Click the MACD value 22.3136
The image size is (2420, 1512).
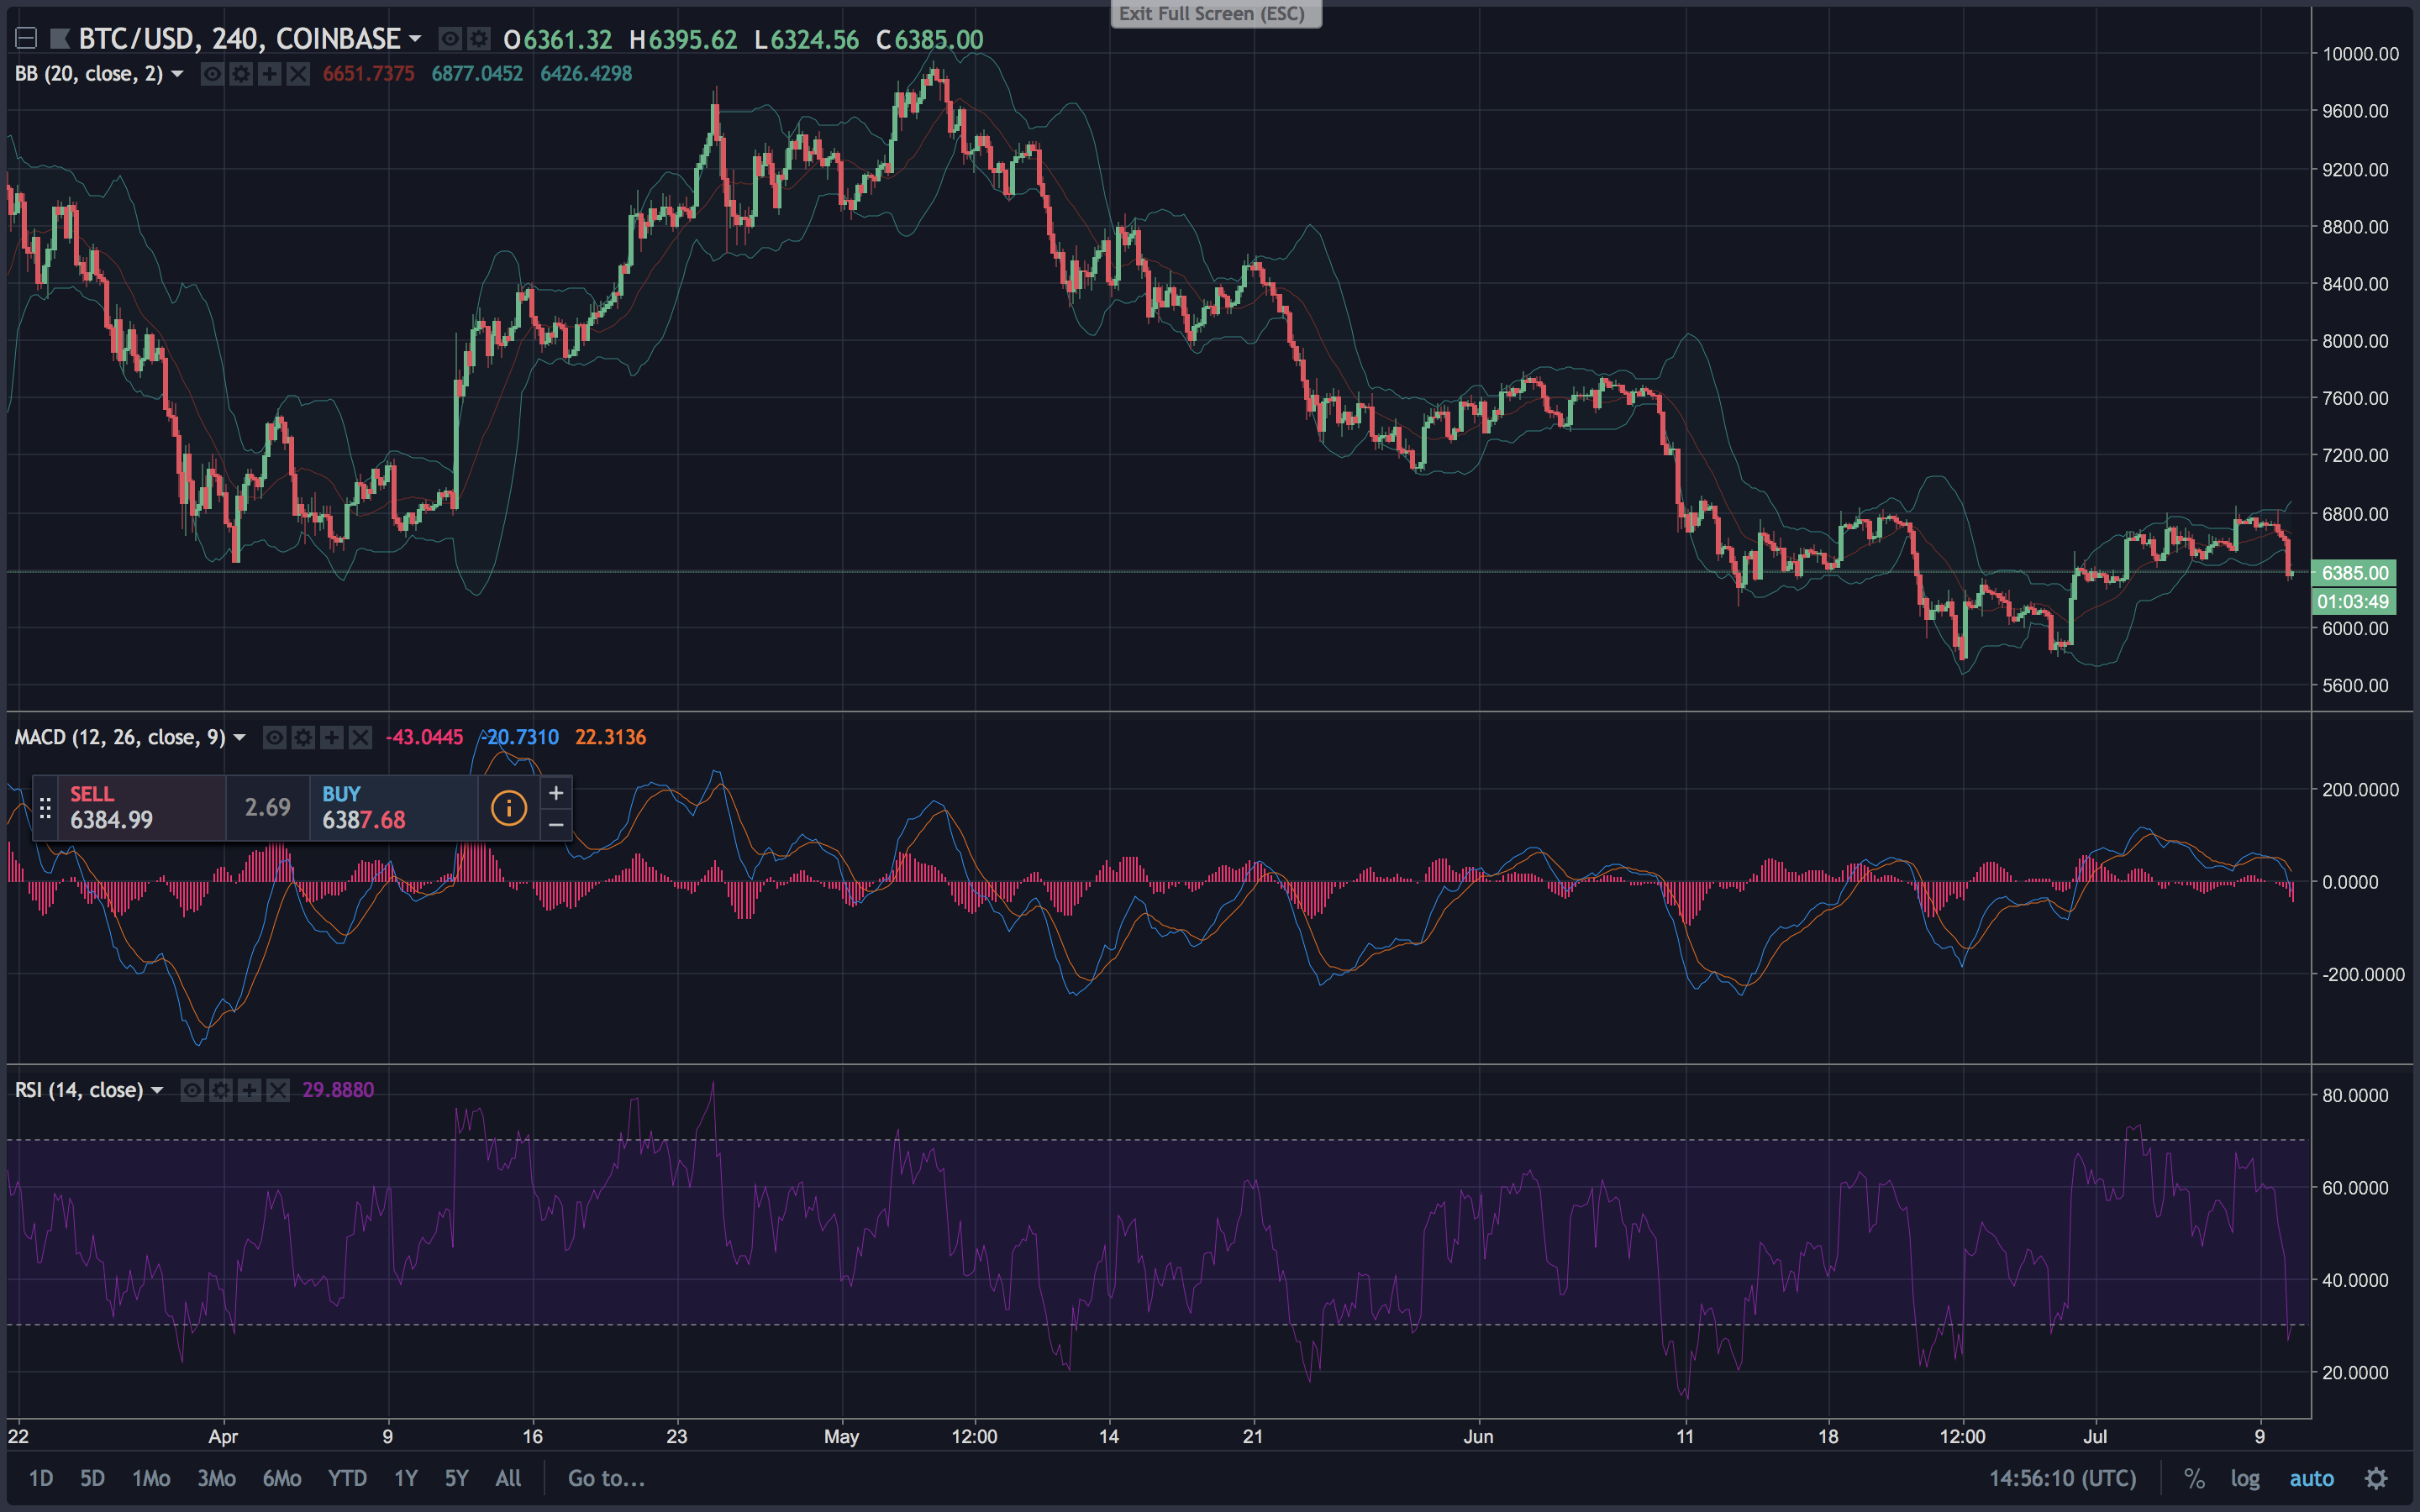tap(610, 738)
